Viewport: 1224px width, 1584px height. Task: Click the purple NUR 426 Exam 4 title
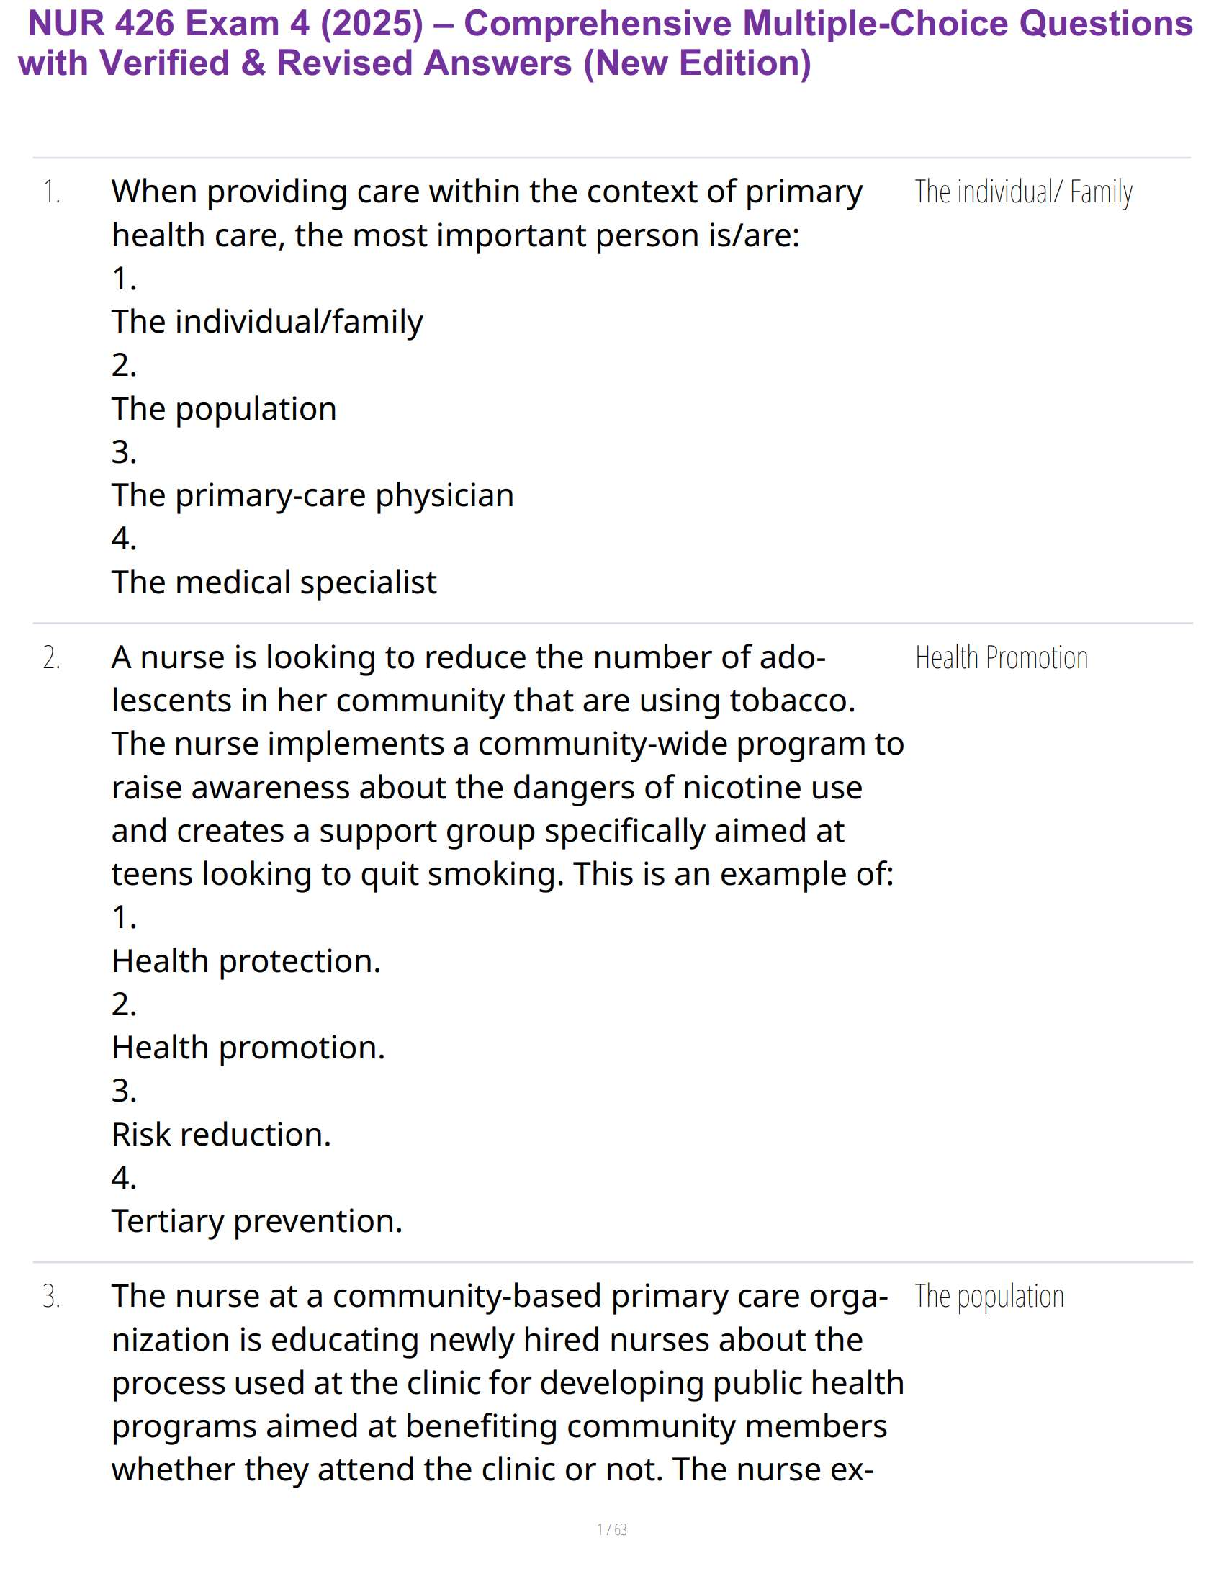(x=610, y=23)
